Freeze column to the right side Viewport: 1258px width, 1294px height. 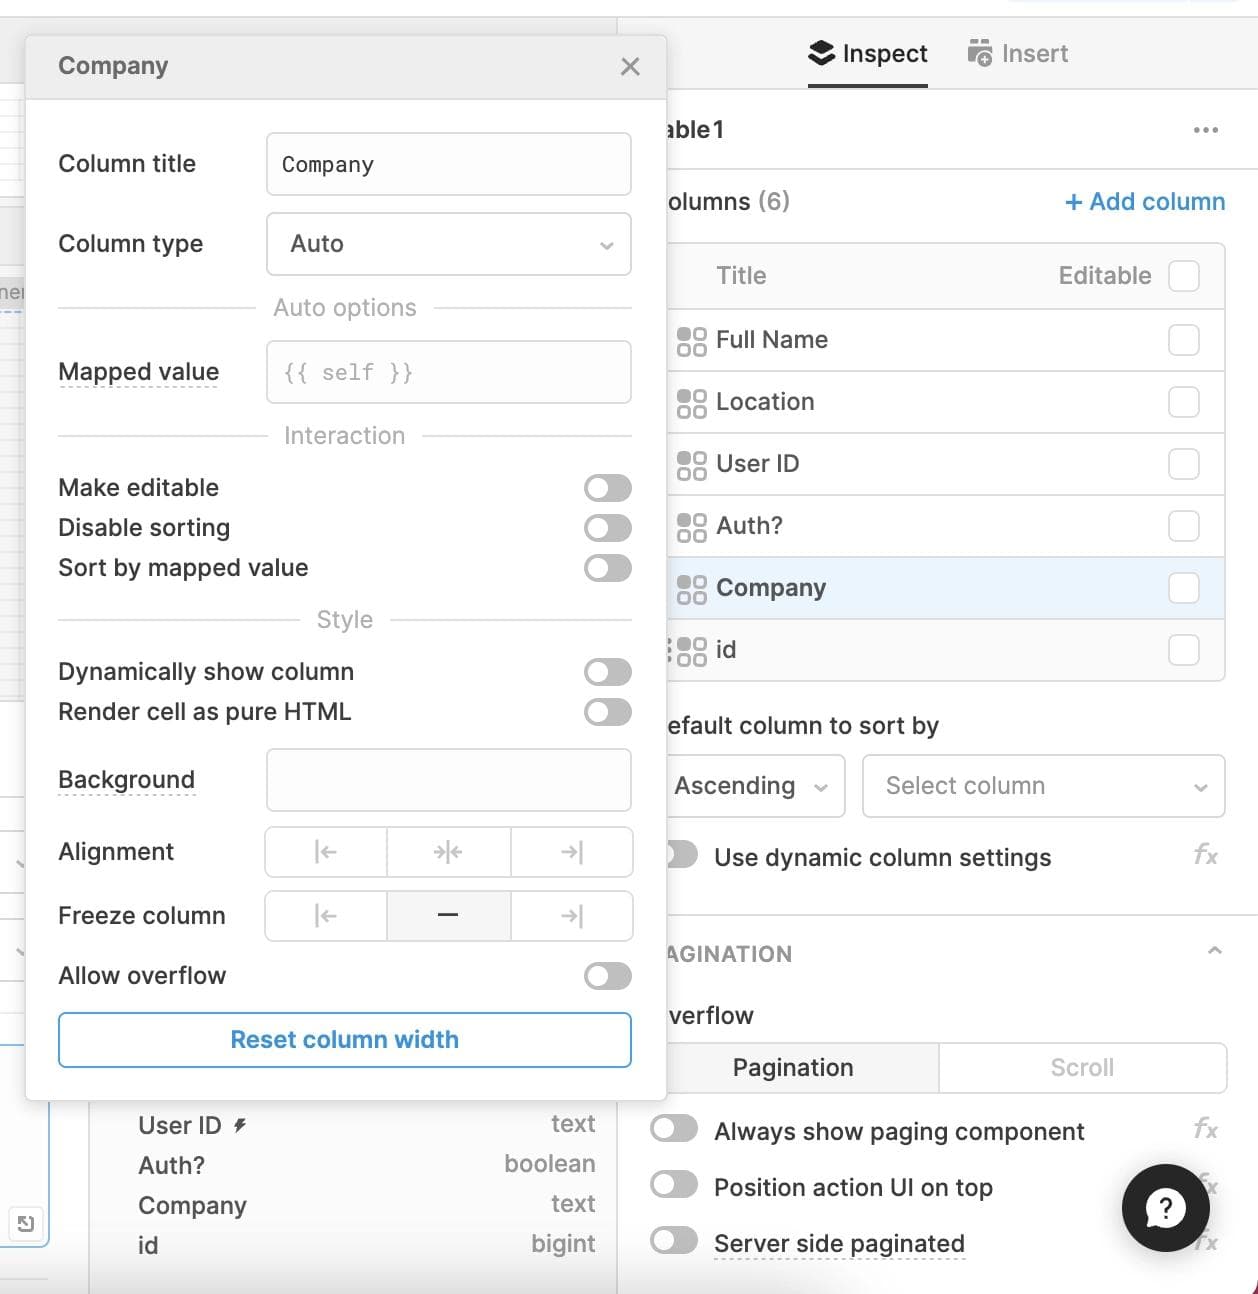pyautogui.click(x=571, y=916)
